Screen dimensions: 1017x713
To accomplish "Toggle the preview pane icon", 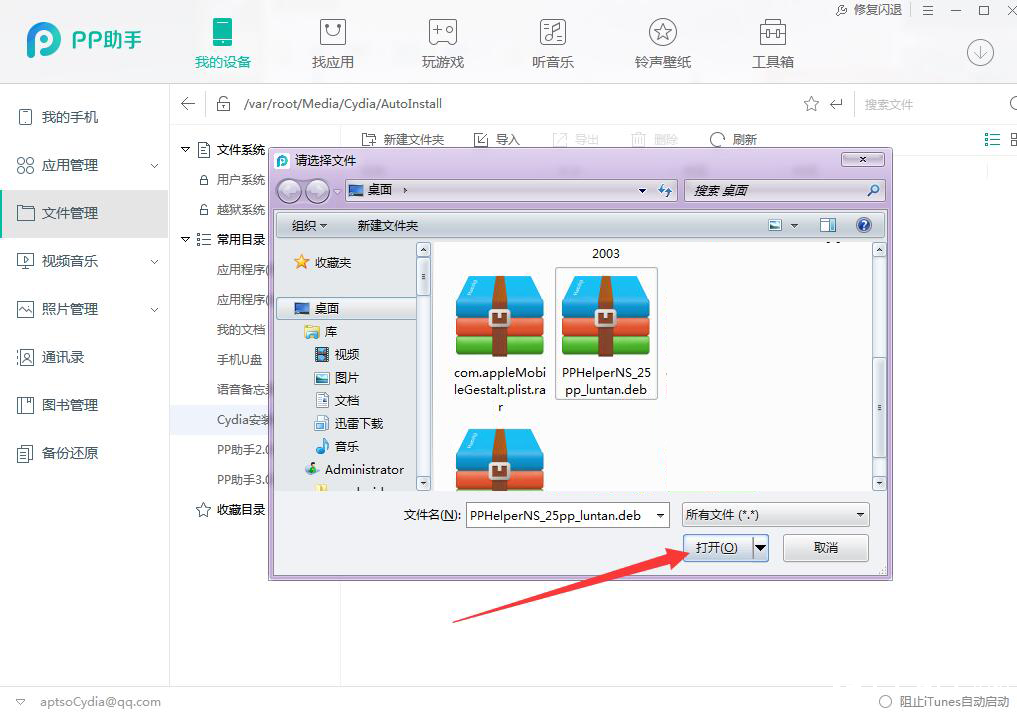I will coord(828,225).
